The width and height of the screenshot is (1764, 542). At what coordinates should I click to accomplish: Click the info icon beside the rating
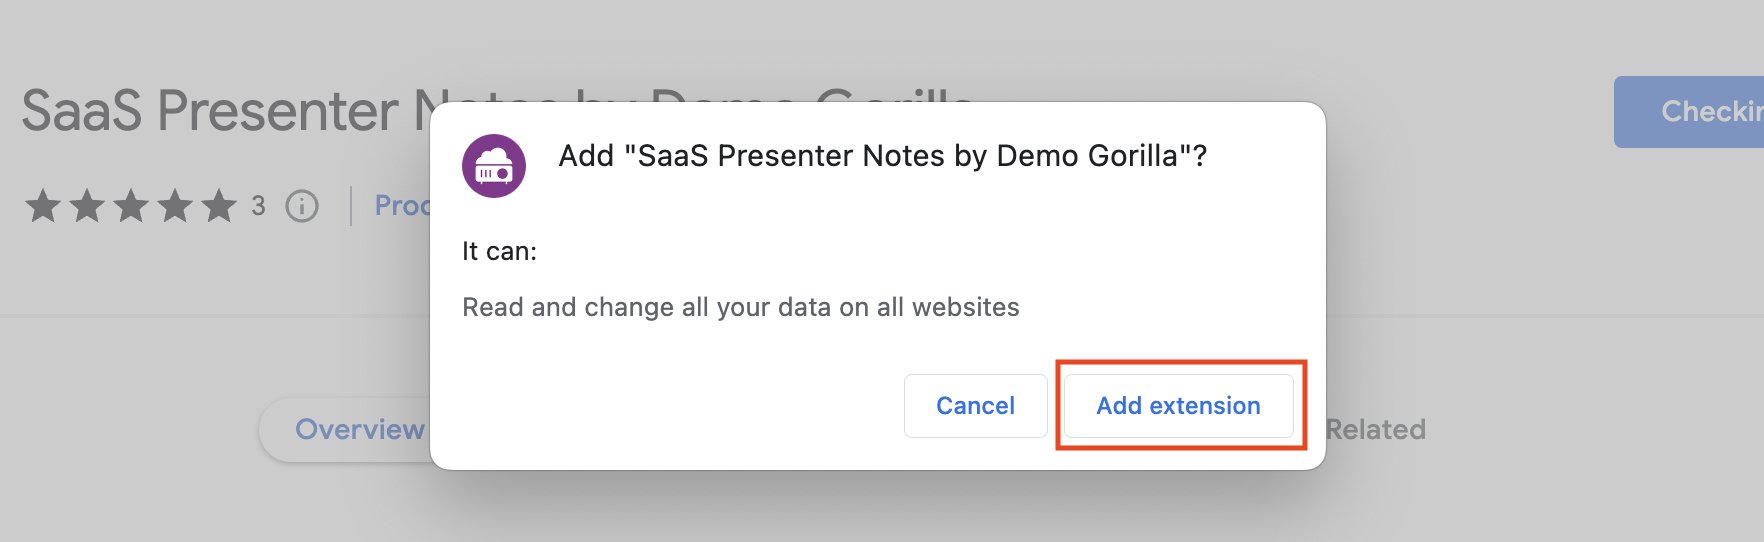click(x=302, y=206)
